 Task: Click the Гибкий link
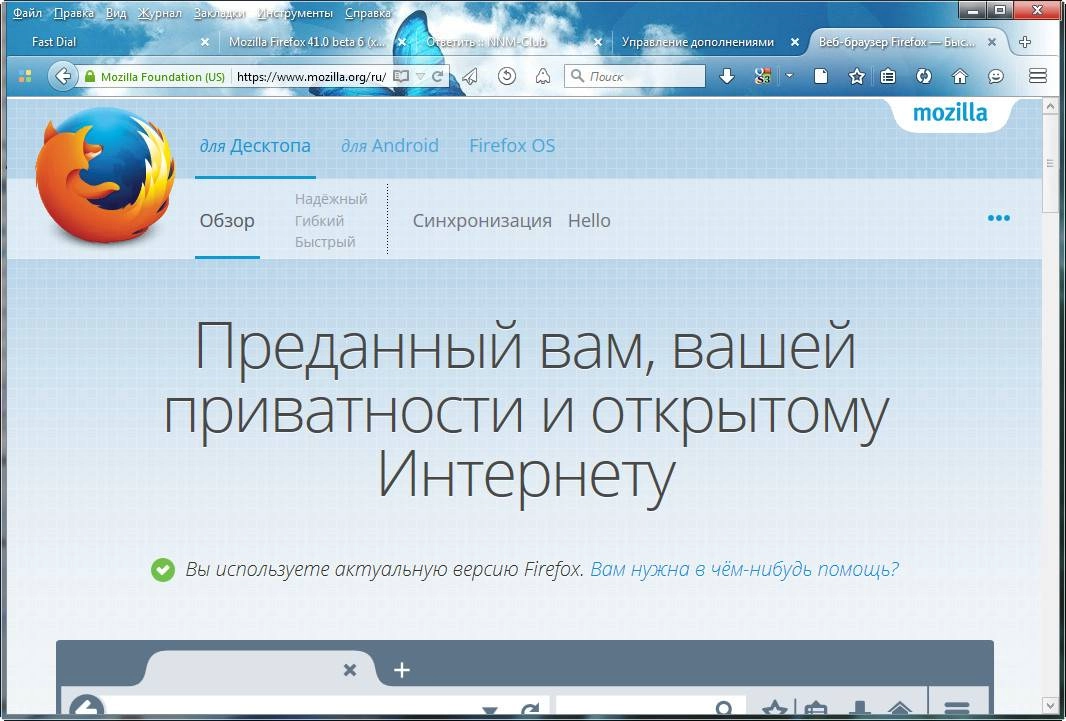click(320, 221)
